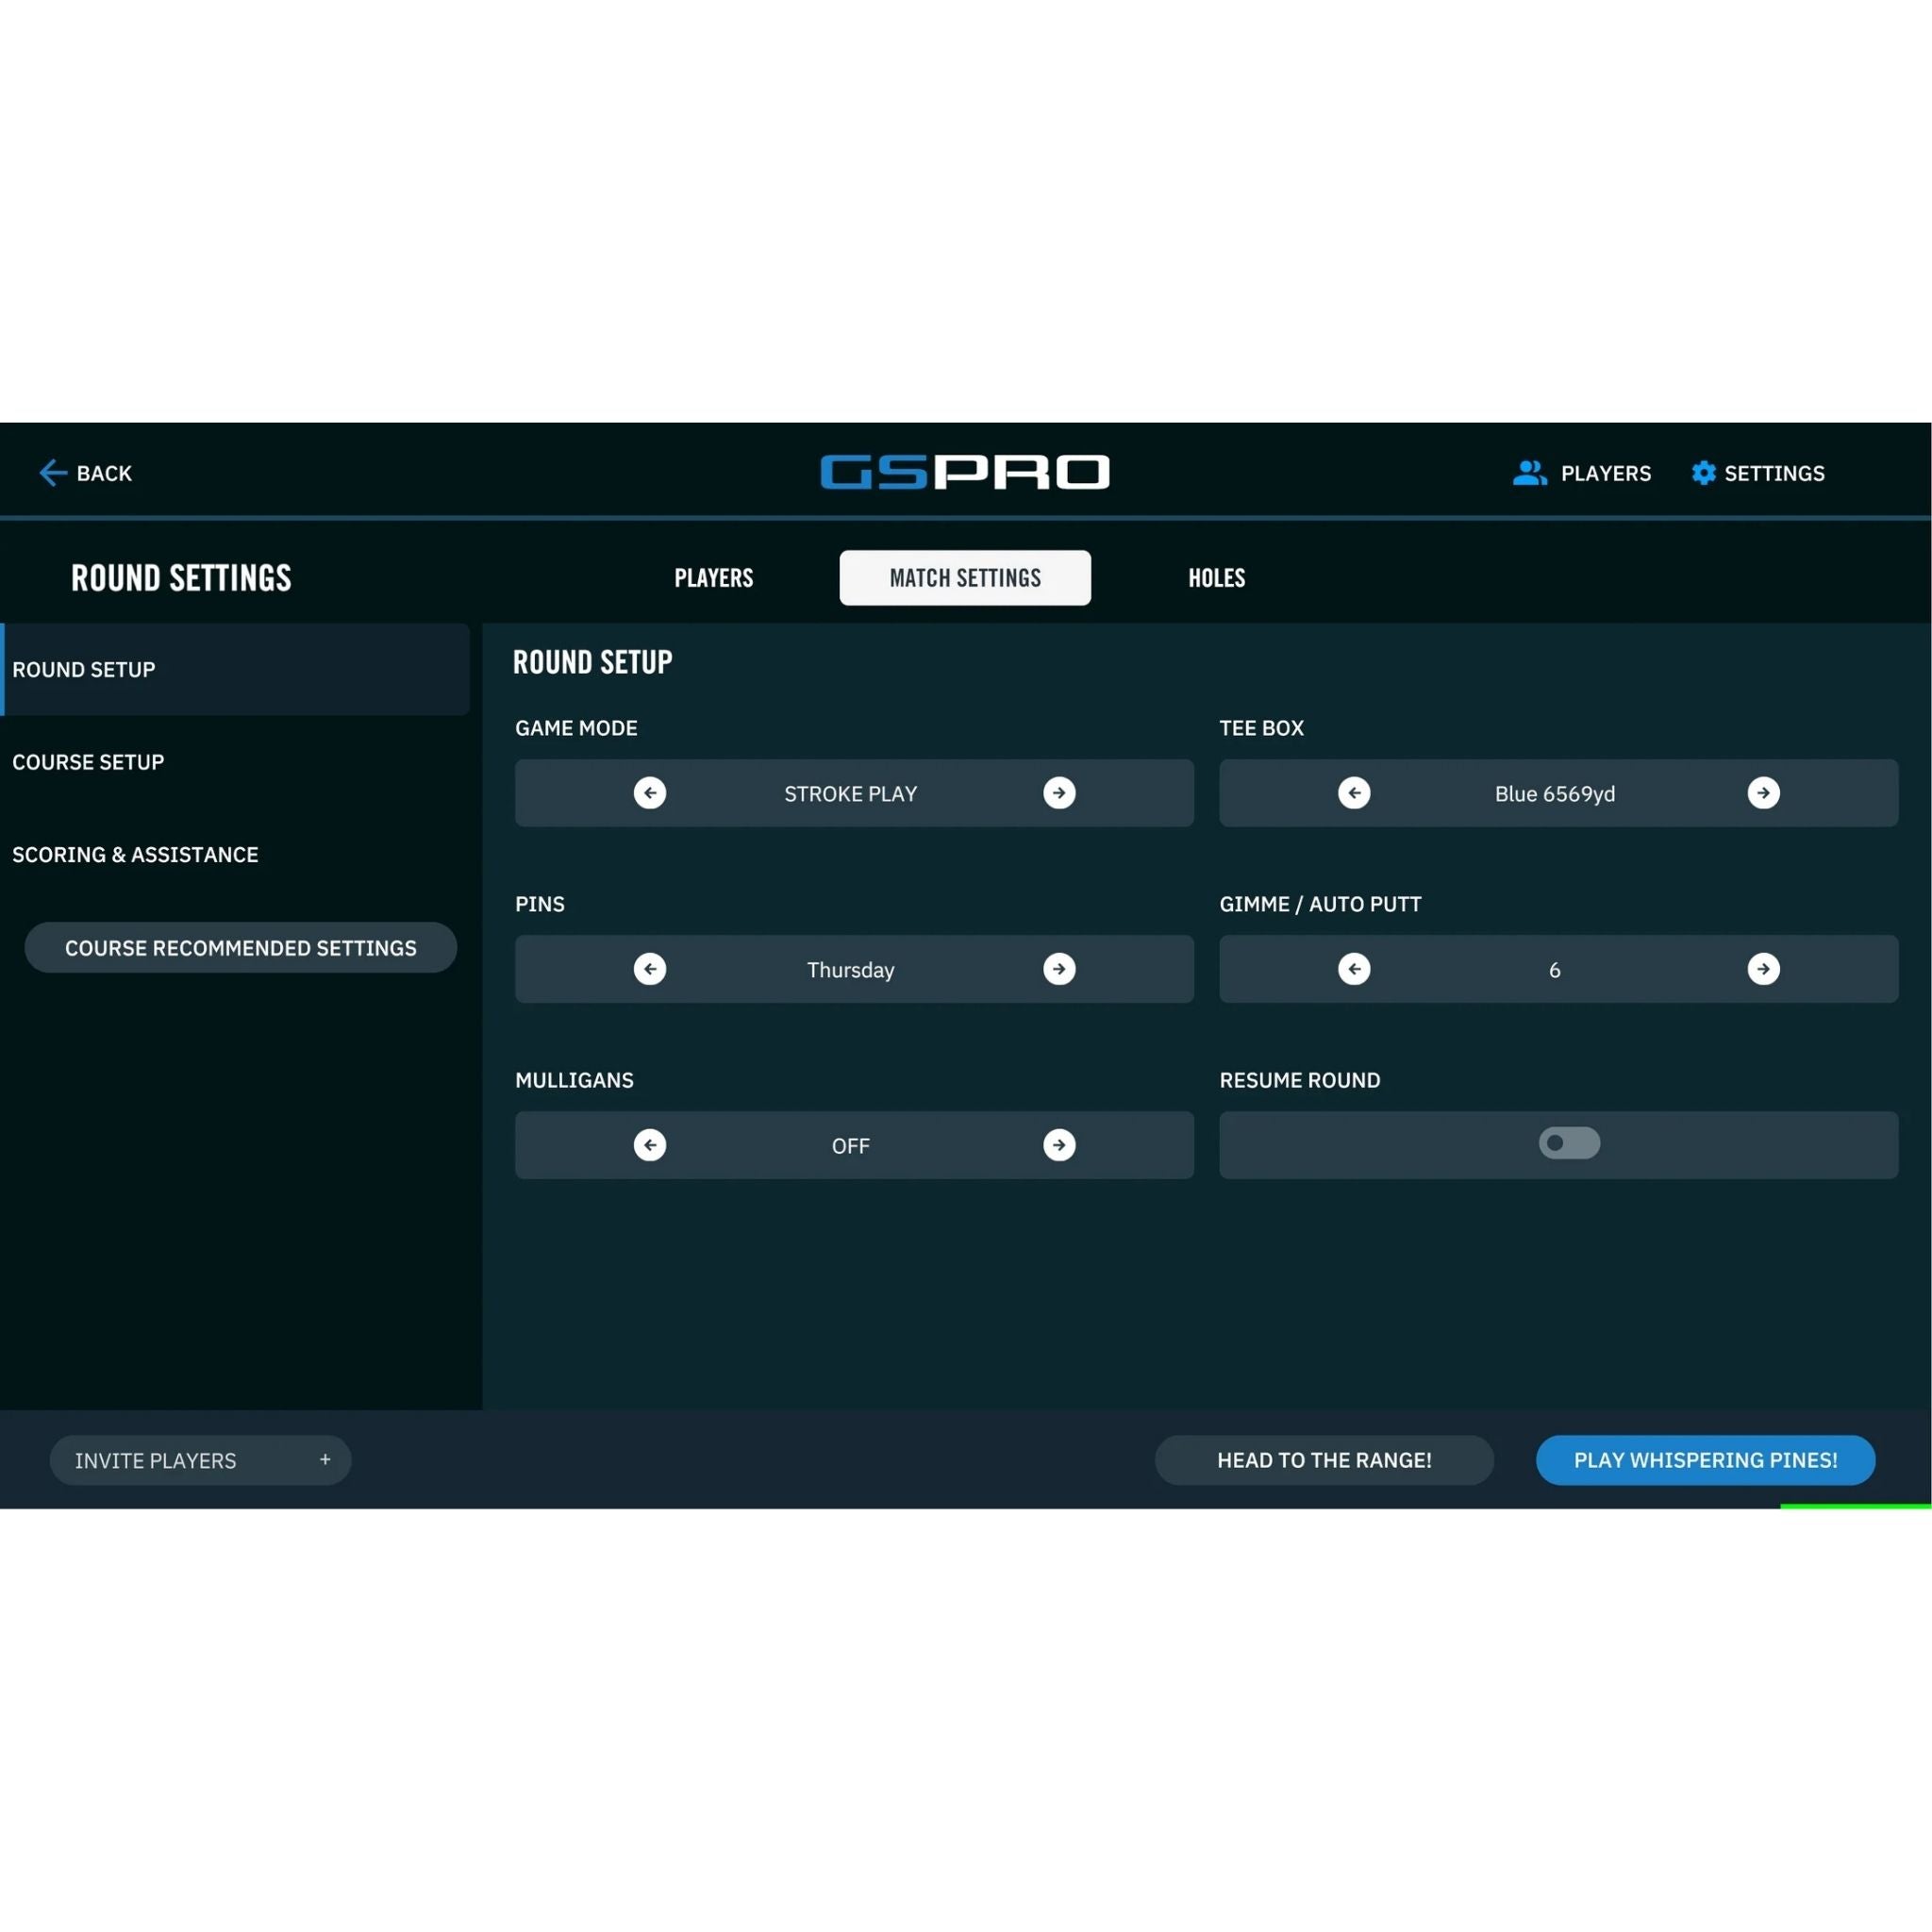Open Course Setup section
This screenshot has height=1932, width=1932.
pos(88,762)
